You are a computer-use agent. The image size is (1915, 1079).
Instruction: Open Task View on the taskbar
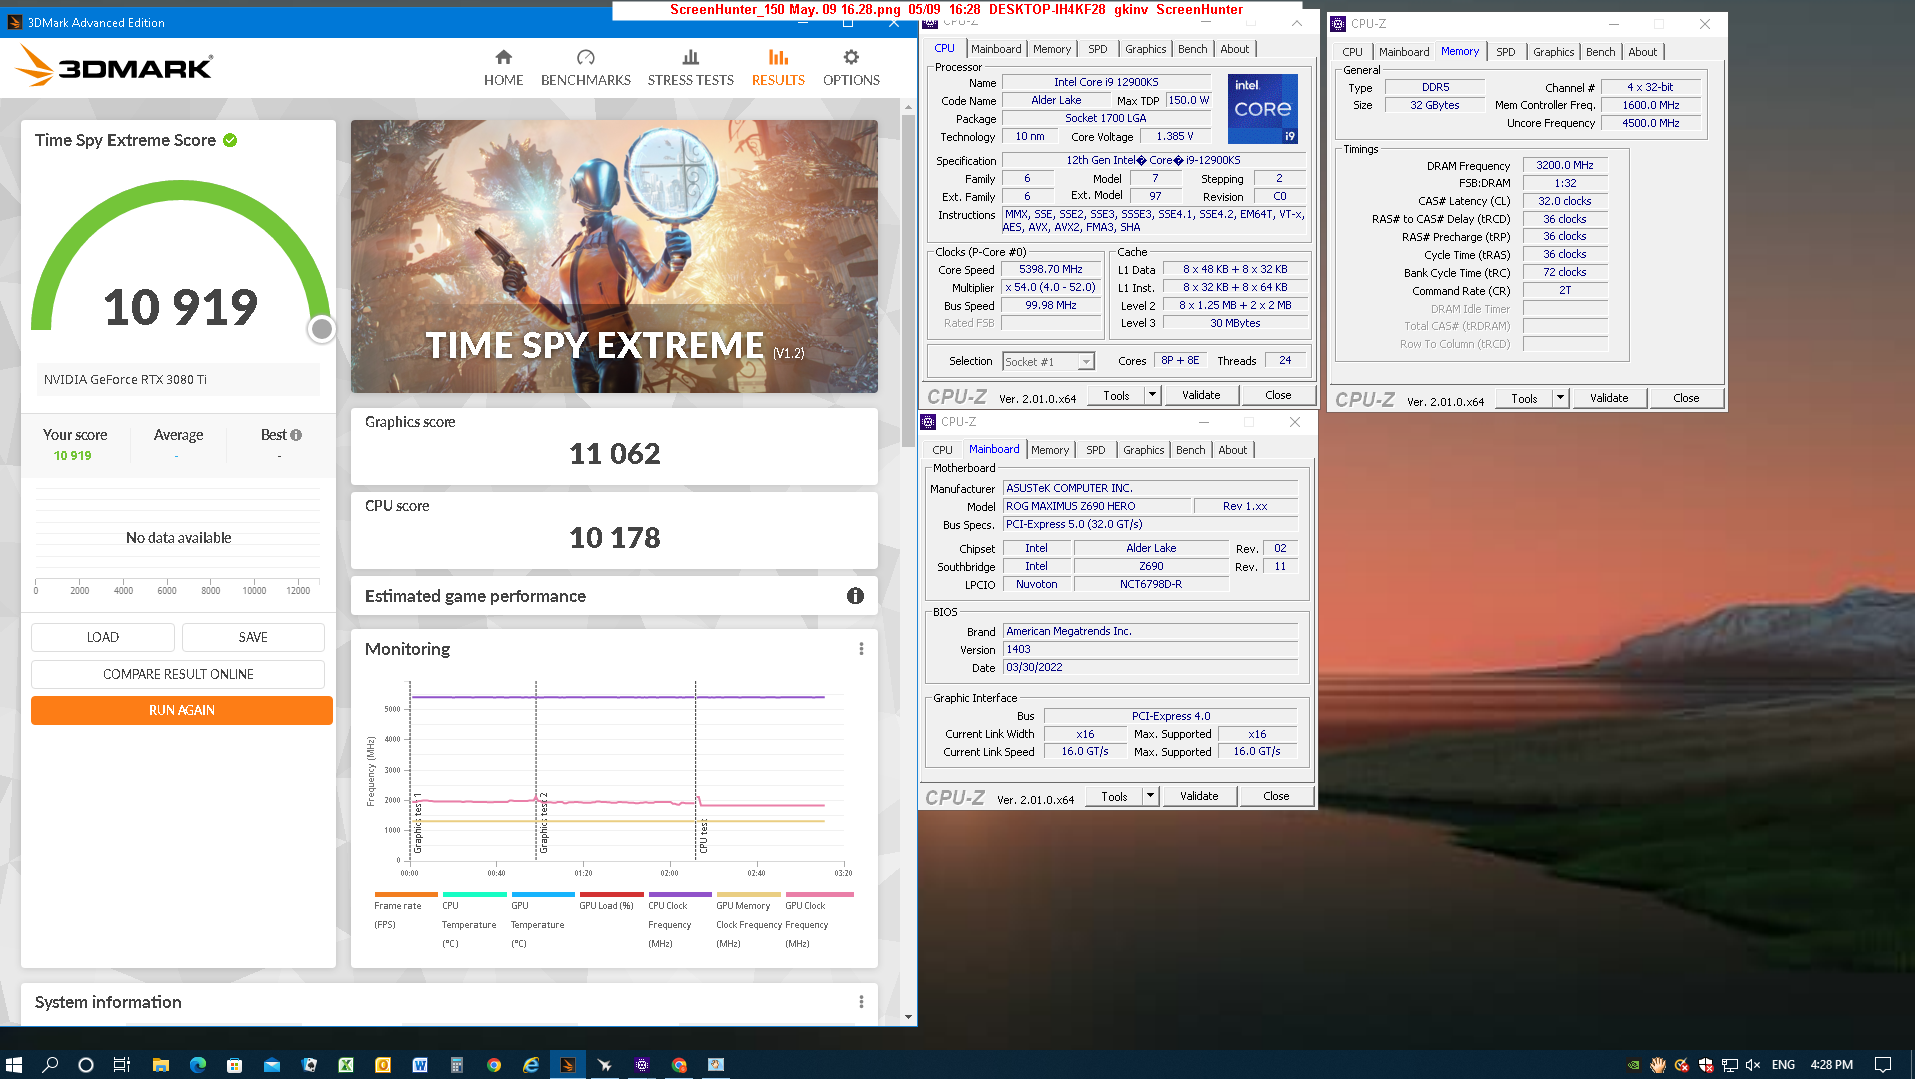(x=122, y=1065)
